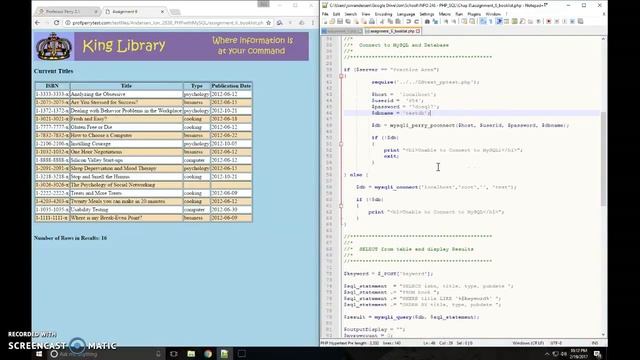Toggle the Word Wrap icon in Notepad++ toolbar

tap(483, 21)
